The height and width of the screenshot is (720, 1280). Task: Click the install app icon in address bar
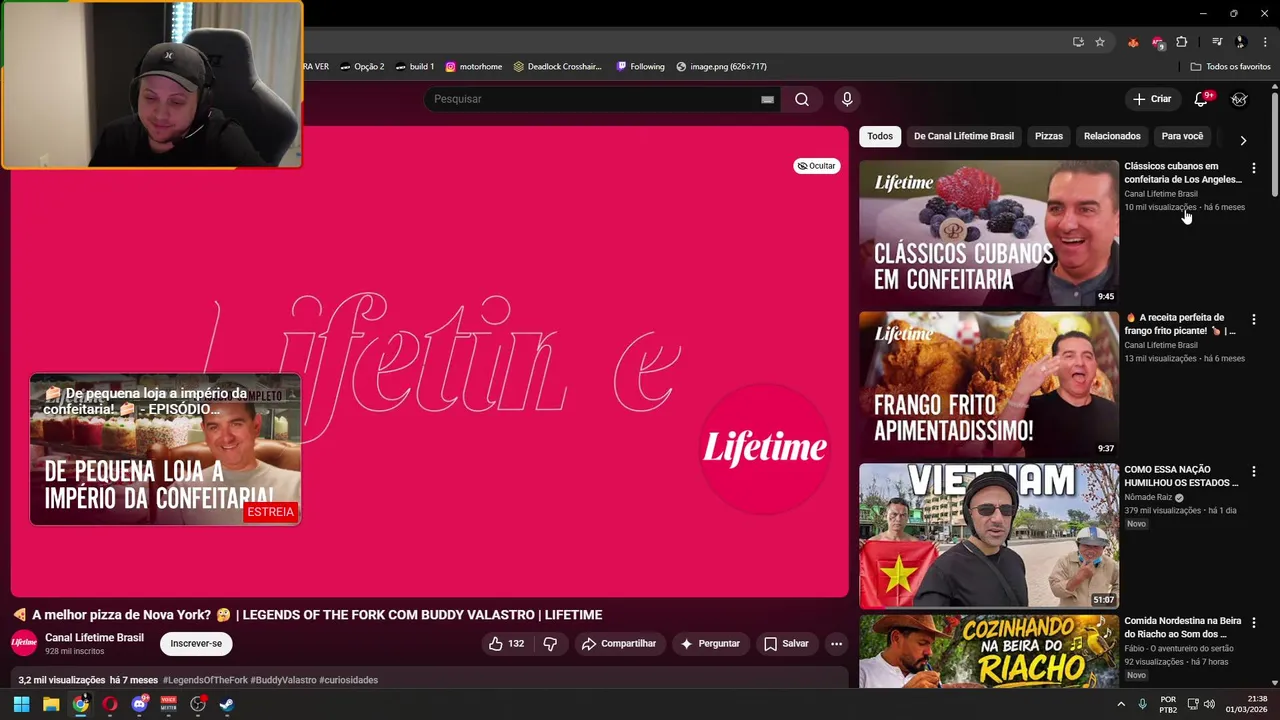tap(1078, 42)
